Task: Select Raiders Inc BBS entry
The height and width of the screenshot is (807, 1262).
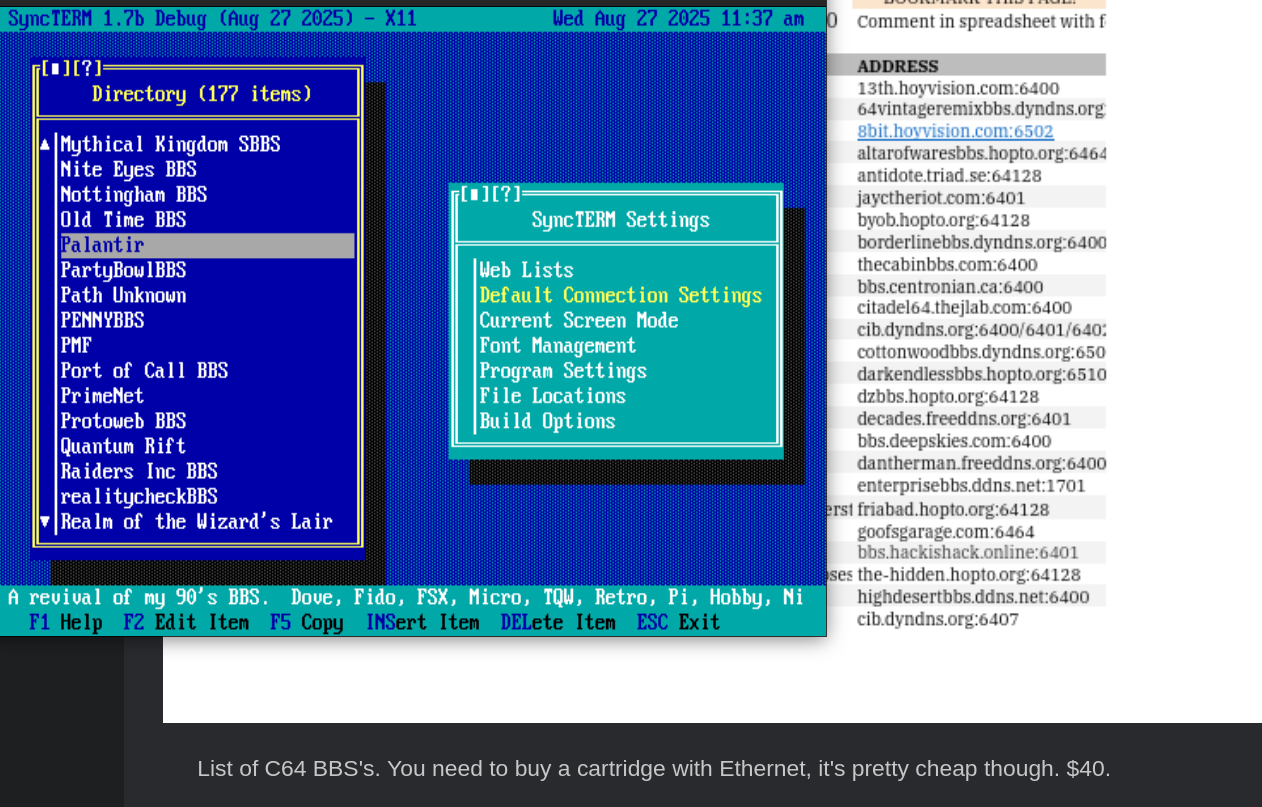Action: pyautogui.click(x=139, y=472)
